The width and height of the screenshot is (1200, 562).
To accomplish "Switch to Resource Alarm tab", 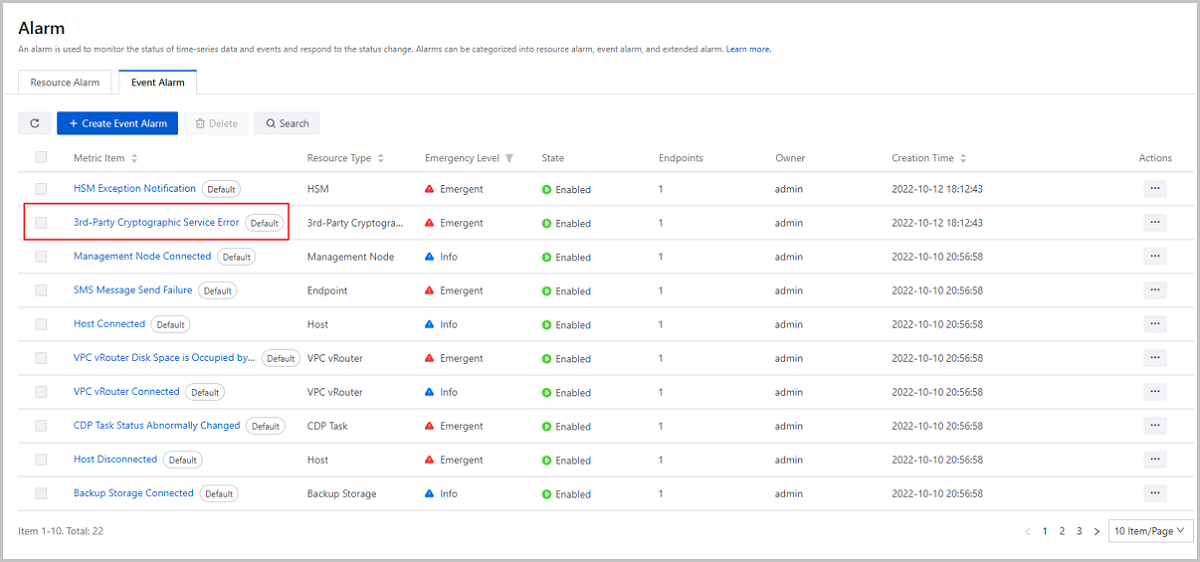I will coord(65,82).
